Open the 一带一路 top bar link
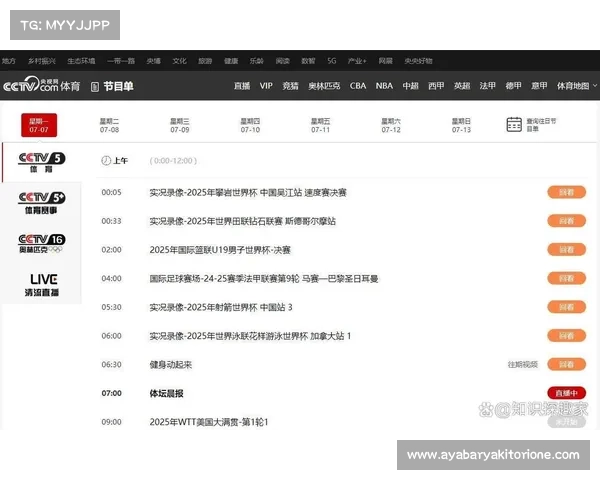Image resolution: width=600 pixels, height=480 pixels. [x=121, y=61]
